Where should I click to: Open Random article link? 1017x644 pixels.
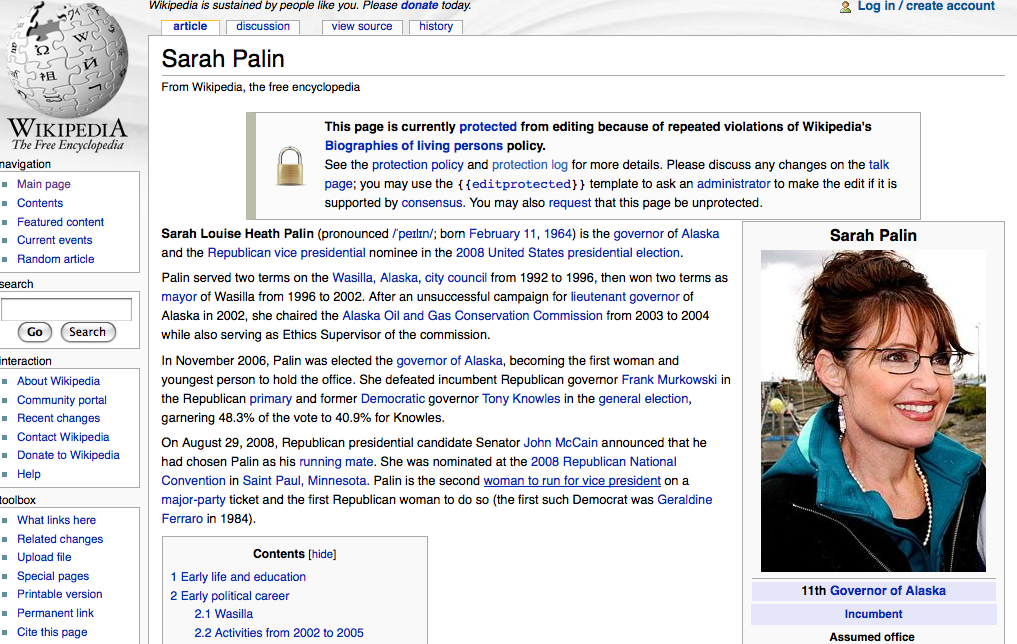coord(56,259)
